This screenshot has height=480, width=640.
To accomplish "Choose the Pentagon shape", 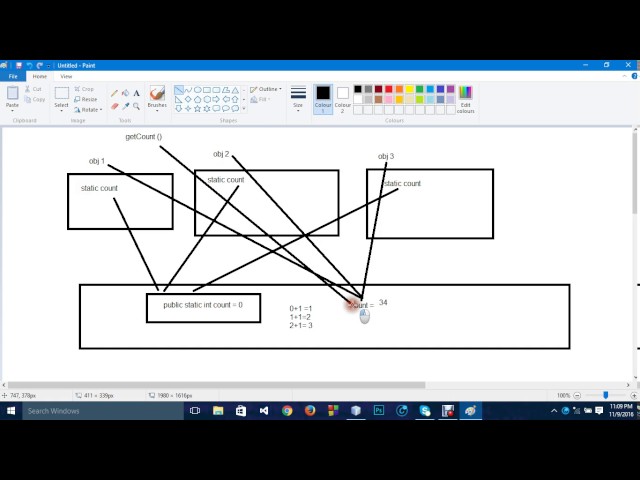I will [198, 99].
